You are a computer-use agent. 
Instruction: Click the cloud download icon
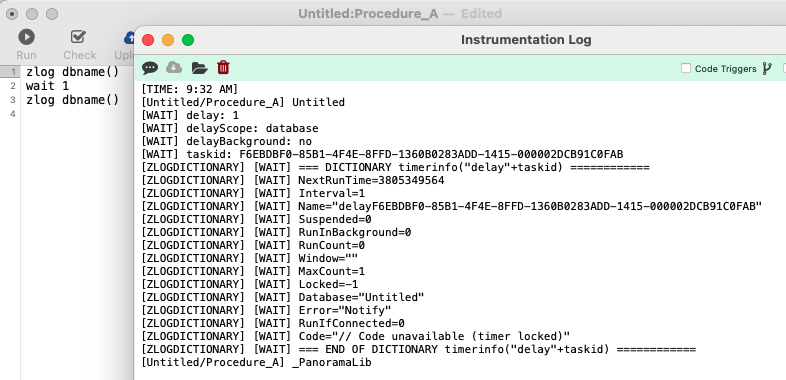tap(174, 68)
